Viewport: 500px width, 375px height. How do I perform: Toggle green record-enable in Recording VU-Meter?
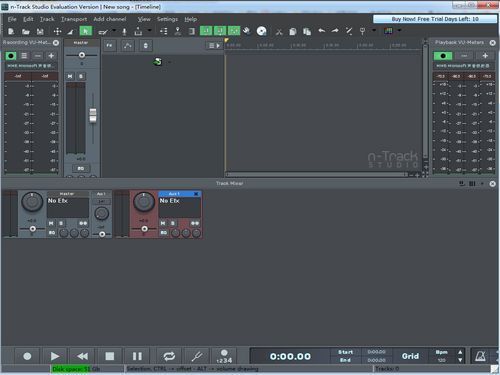[x=11, y=56]
